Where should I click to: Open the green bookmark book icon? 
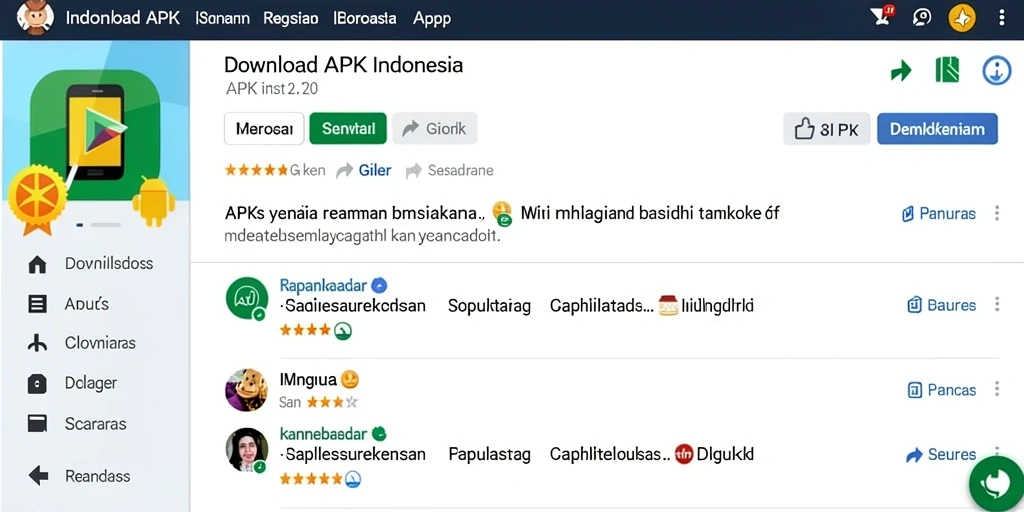[x=946, y=70]
